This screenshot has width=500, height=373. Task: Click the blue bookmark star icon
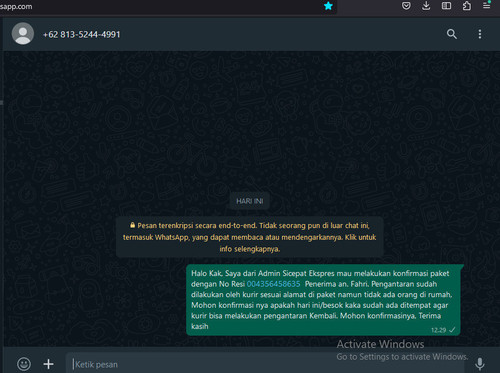[328, 6]
